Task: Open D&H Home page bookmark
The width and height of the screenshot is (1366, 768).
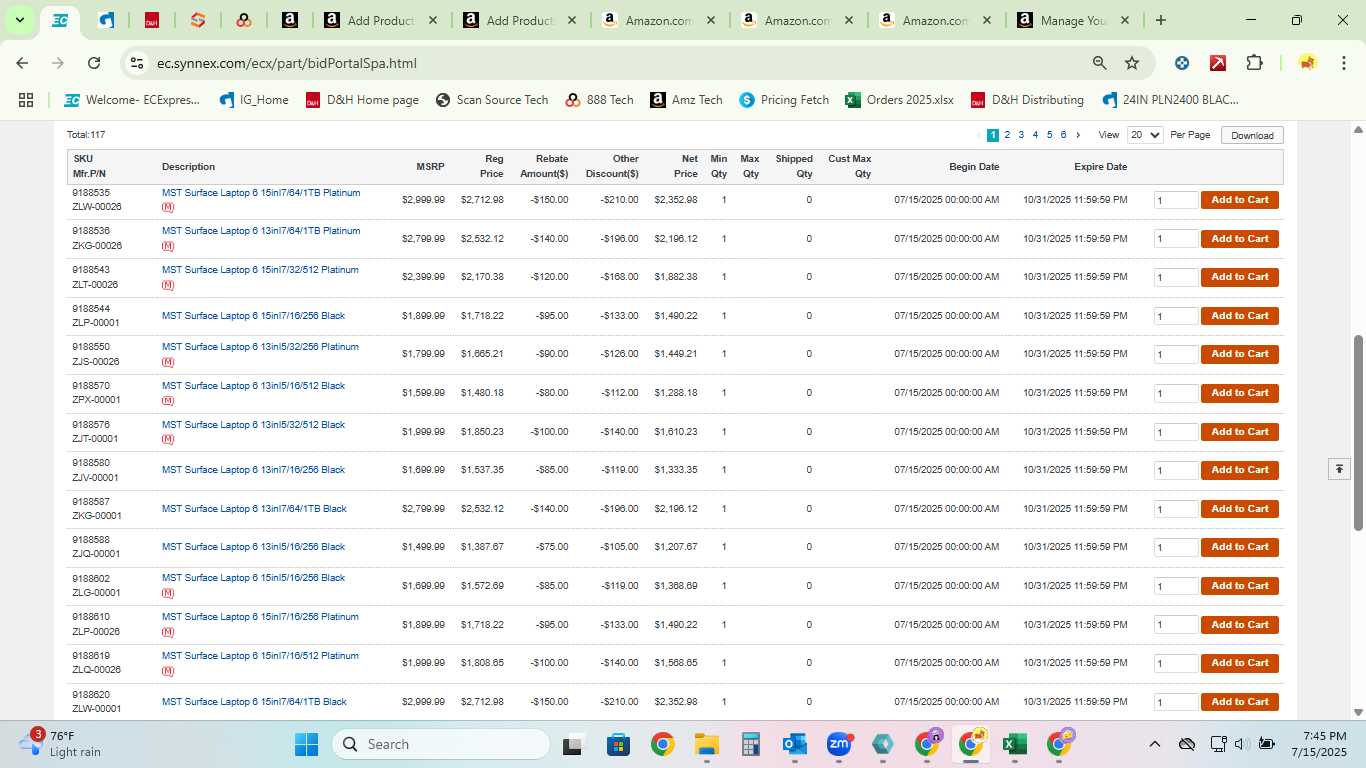Action: (362, 100)
